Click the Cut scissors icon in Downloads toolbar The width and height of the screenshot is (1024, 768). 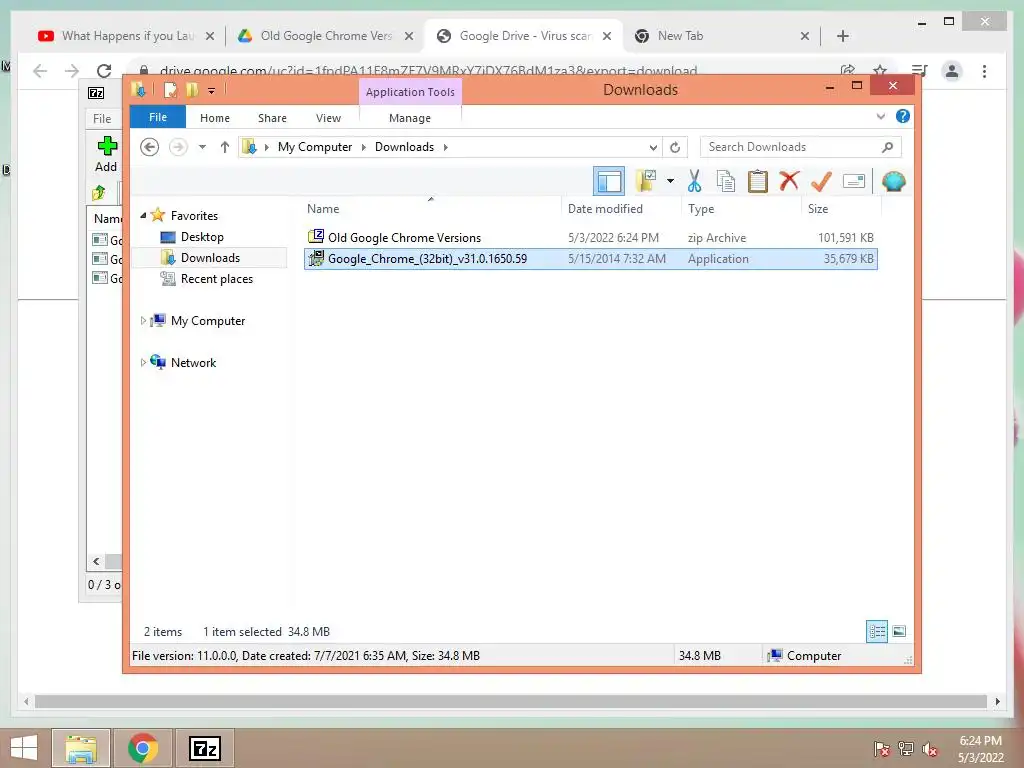[x=694, y=181]
